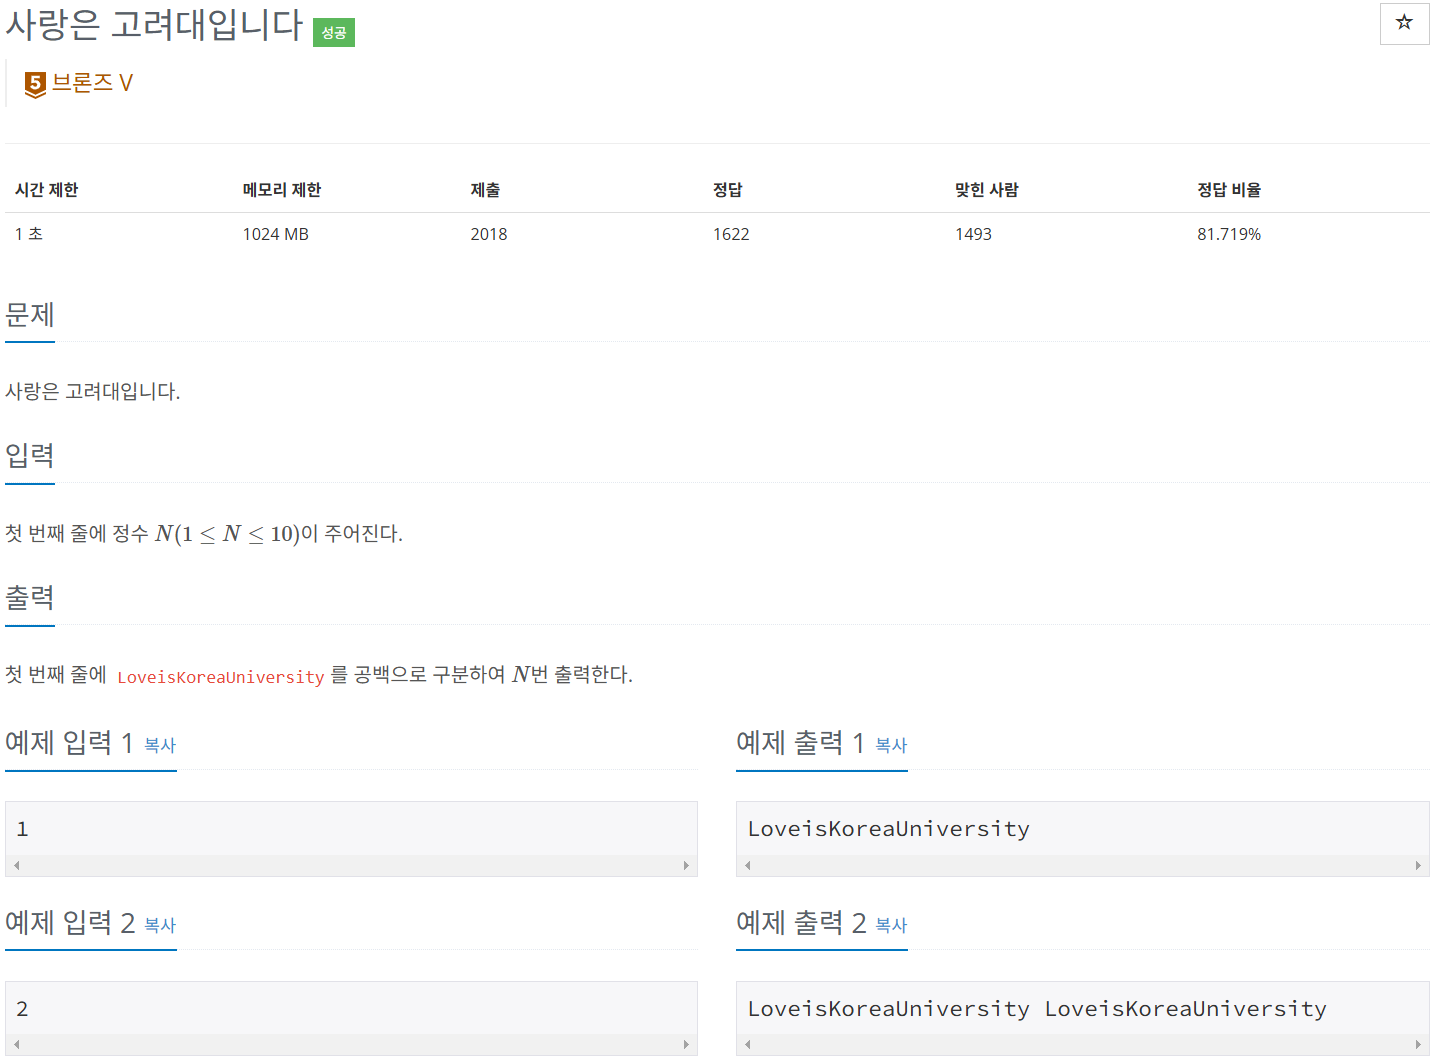Click the 예제 입력 1 heading
The image size is (1433, 1061).
[x=69, y=743]
